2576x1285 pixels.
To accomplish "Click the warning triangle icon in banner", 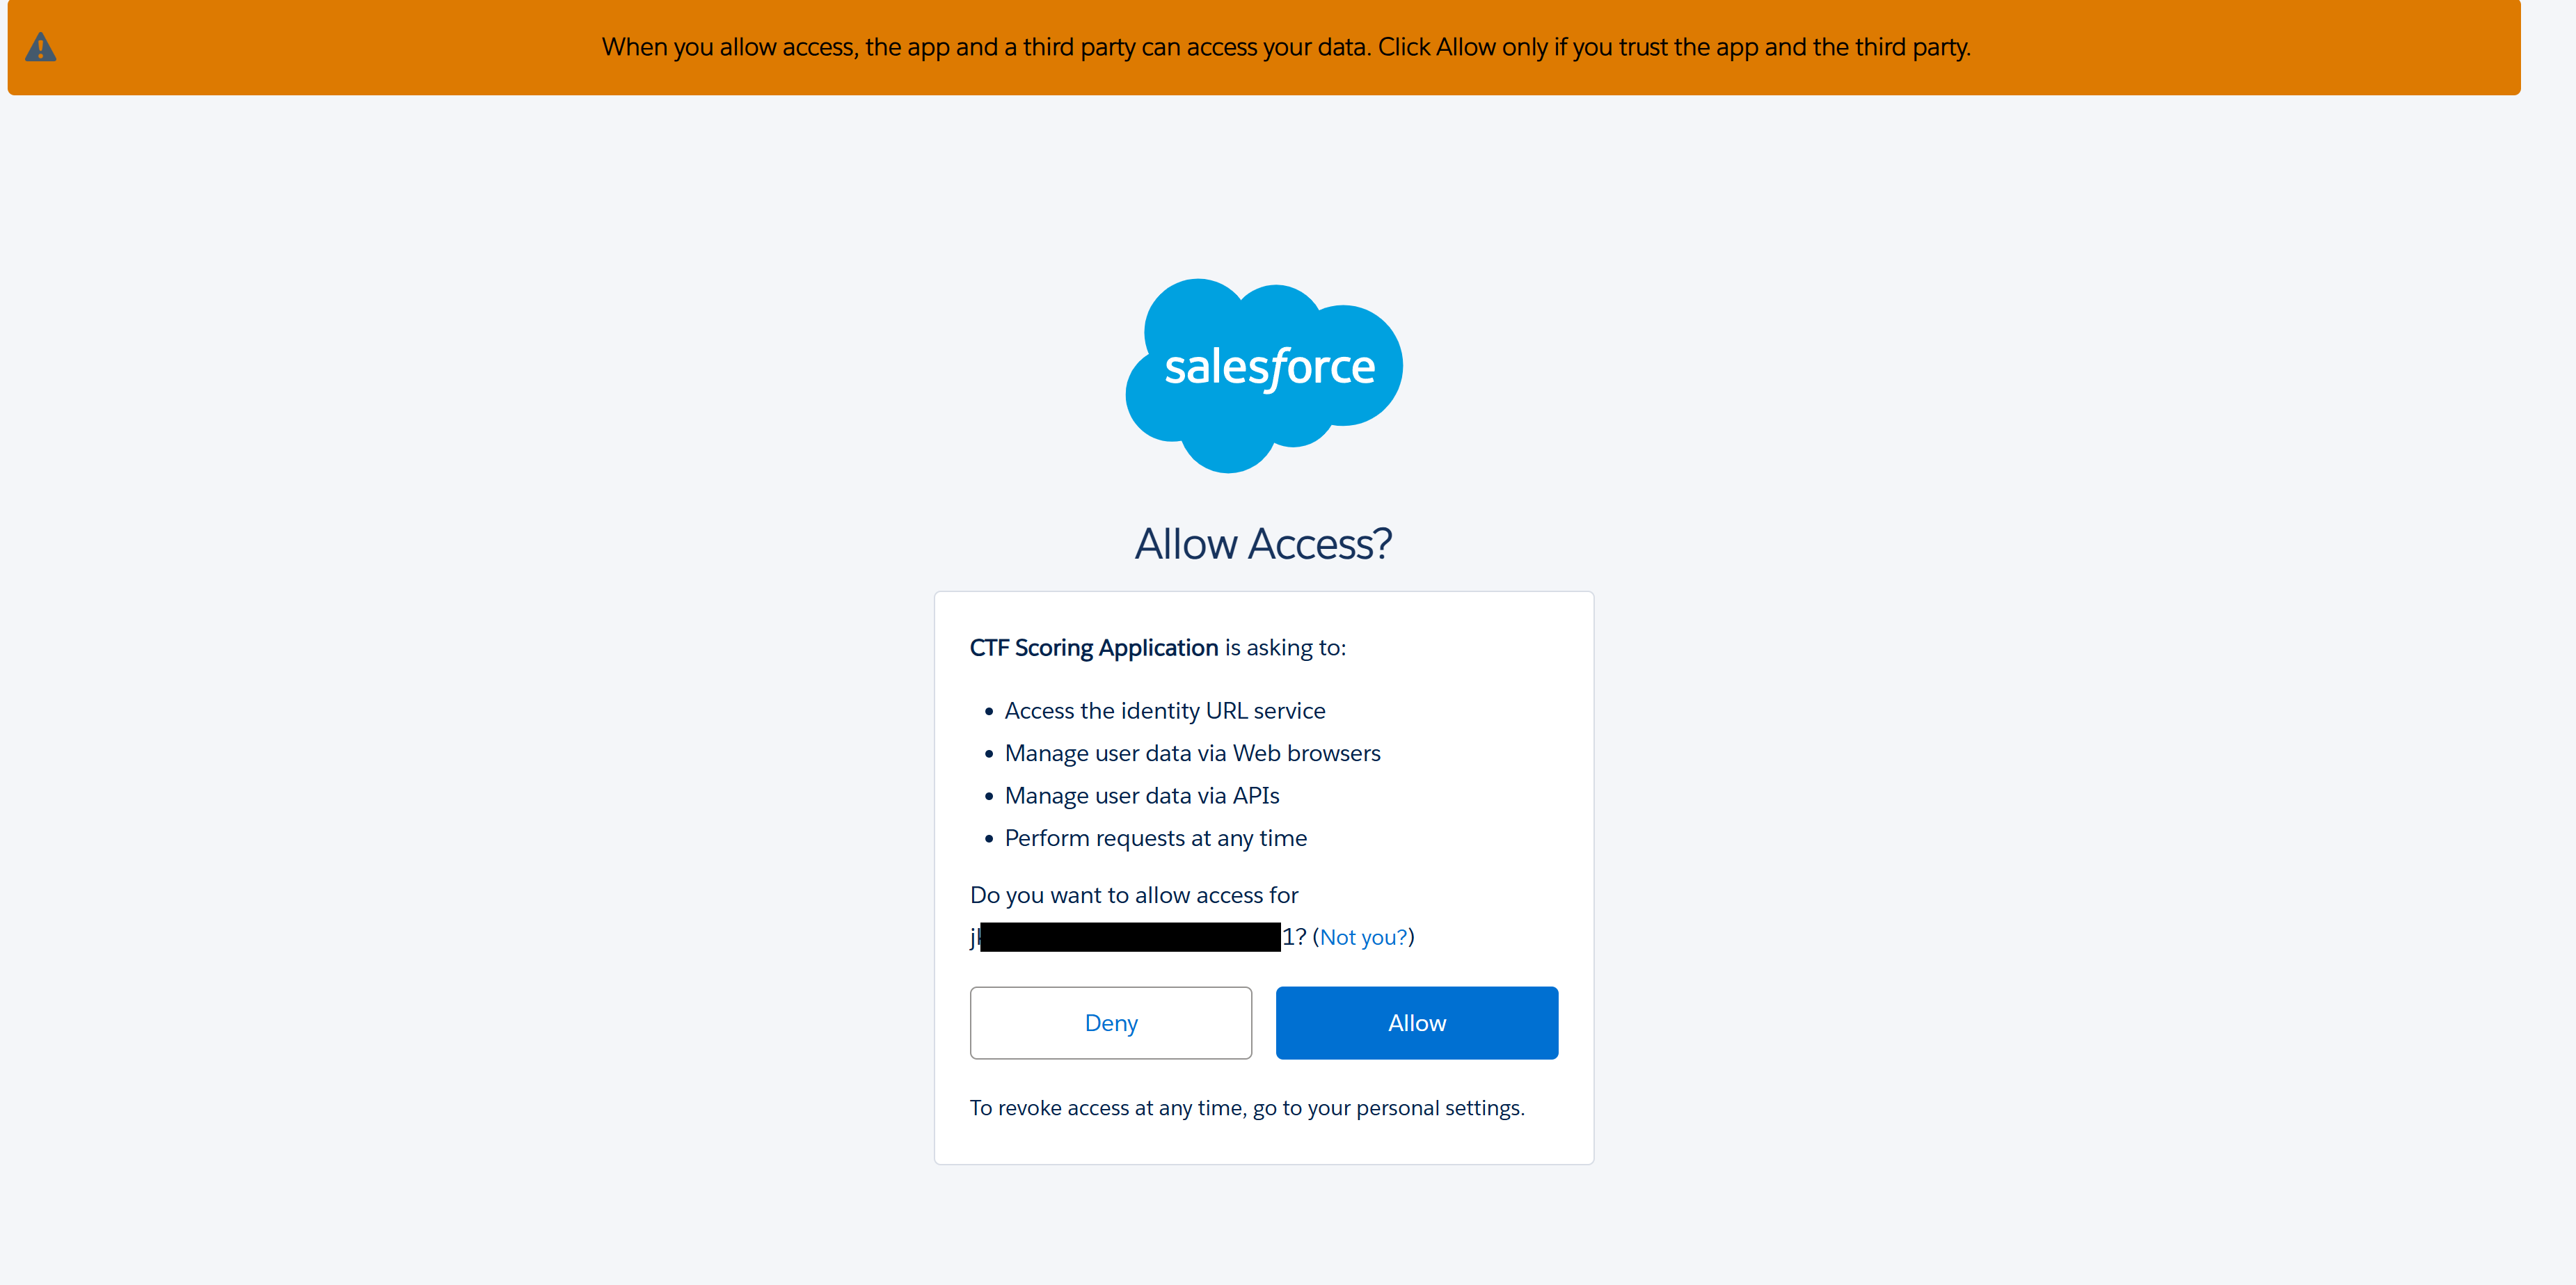I will pyautogui.click(x=40, y=47).
